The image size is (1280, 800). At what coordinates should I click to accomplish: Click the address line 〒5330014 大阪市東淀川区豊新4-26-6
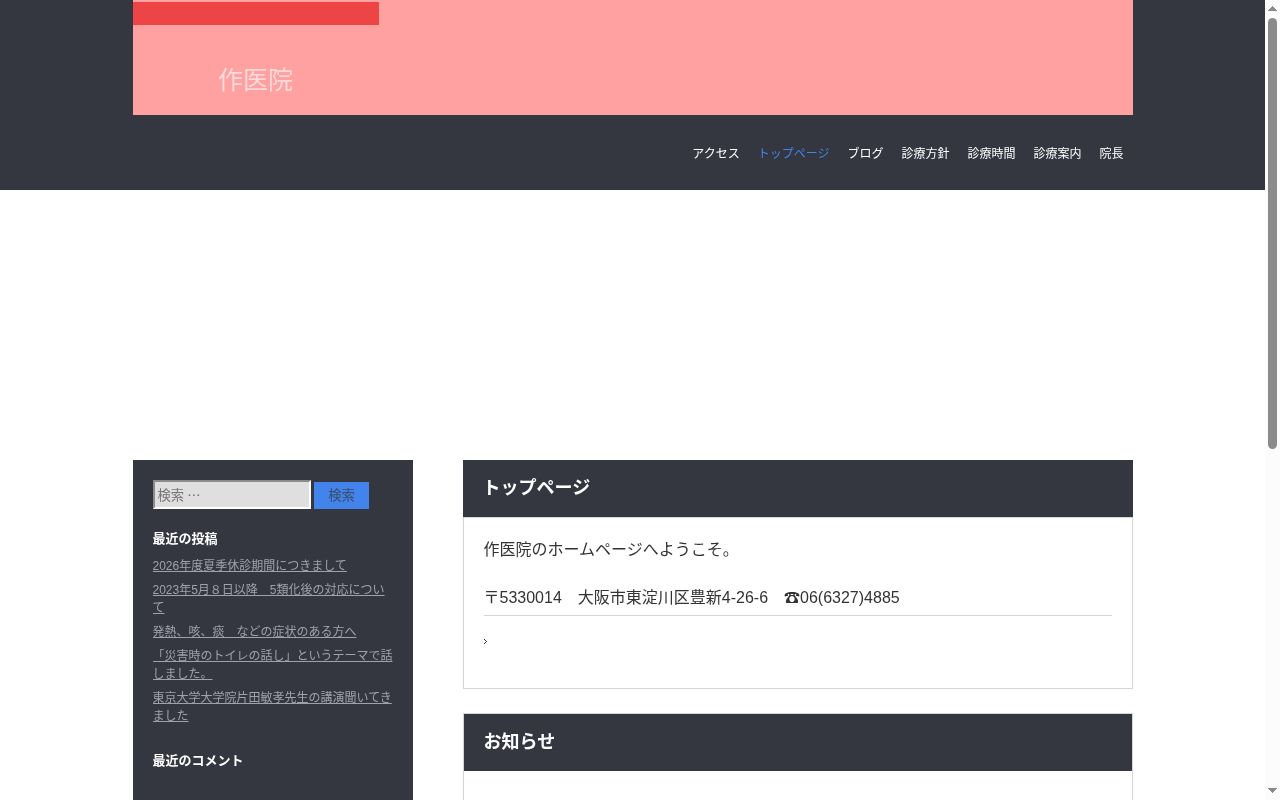click(626, 597)
